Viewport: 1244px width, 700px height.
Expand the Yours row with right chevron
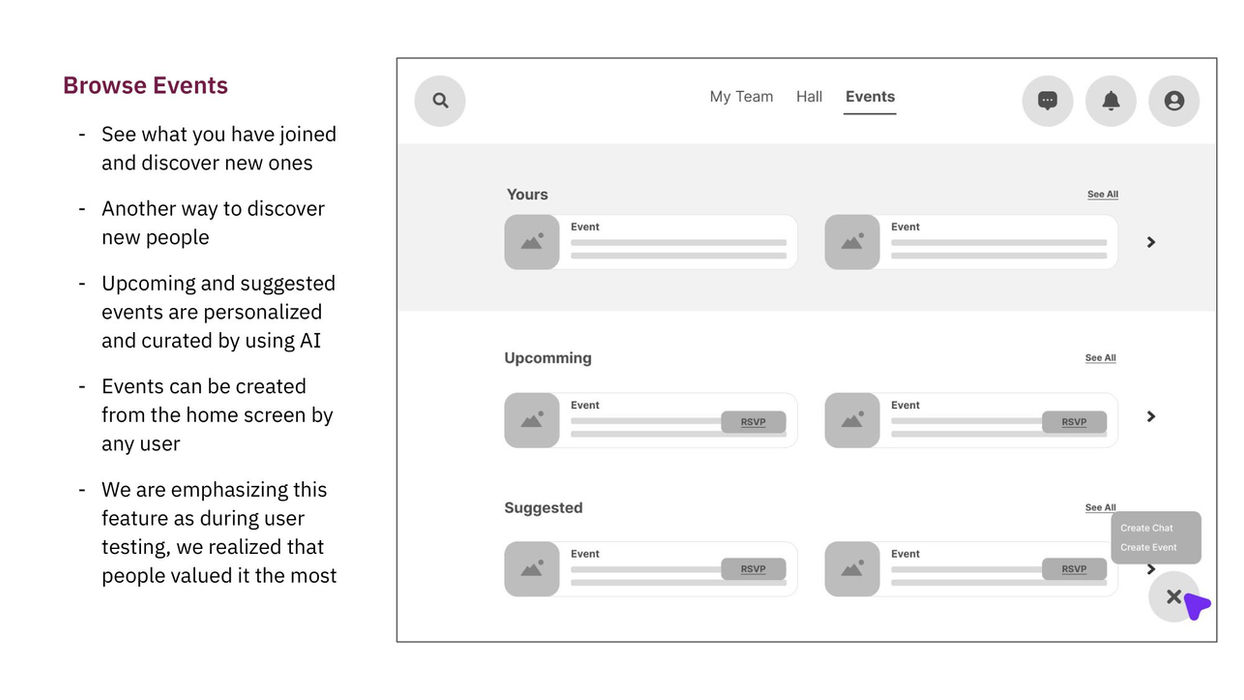1151,242
